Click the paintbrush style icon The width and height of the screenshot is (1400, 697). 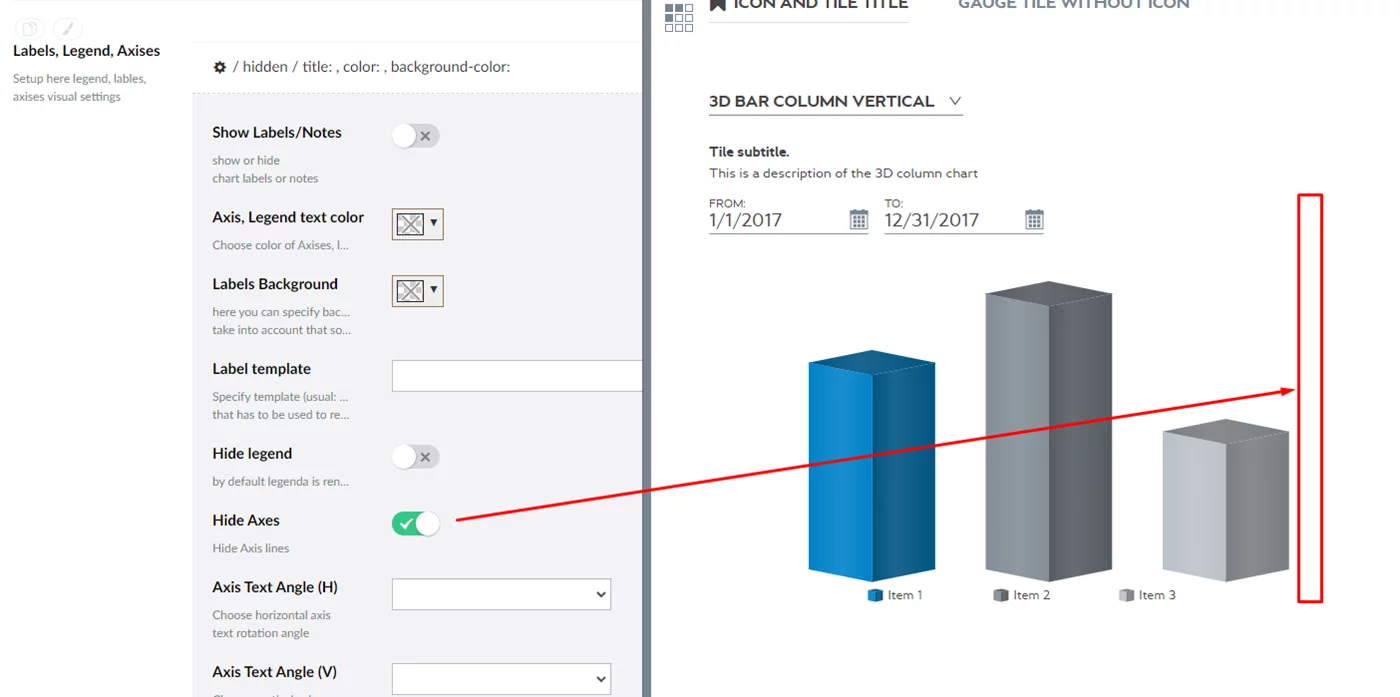tap(67, 29)
